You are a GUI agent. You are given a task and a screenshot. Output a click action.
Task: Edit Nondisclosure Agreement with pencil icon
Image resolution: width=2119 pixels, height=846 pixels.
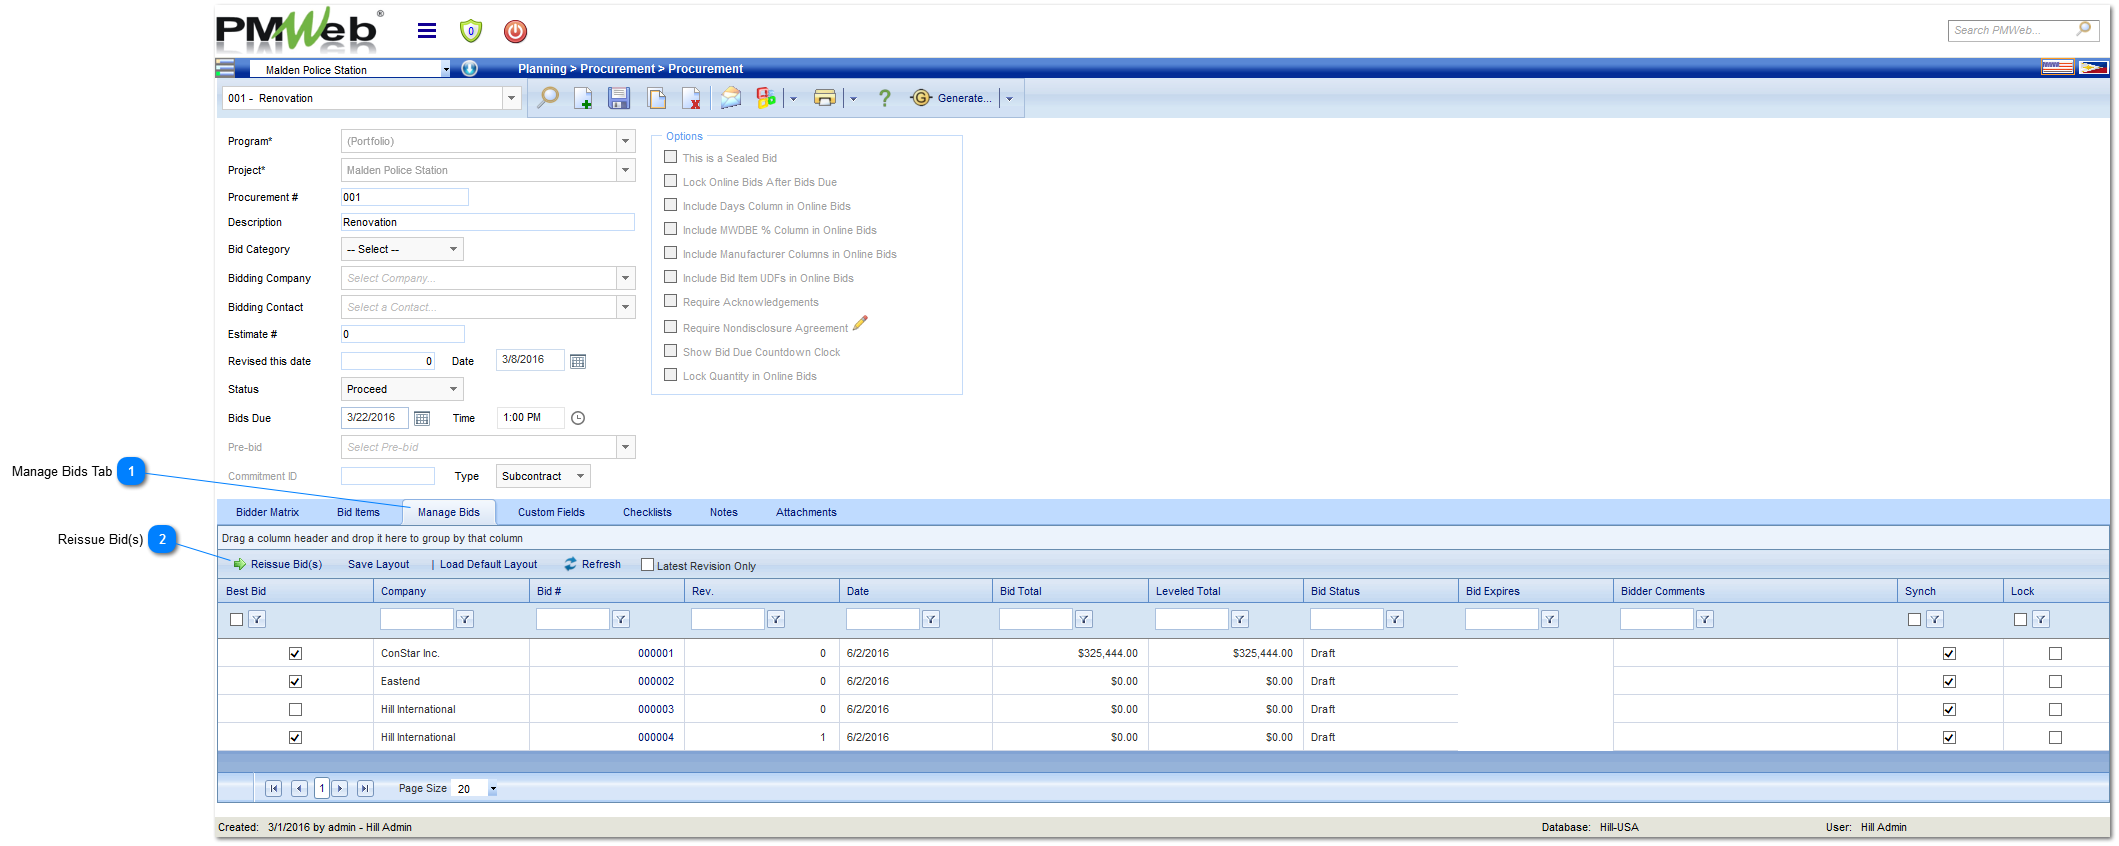coord(860,323)
